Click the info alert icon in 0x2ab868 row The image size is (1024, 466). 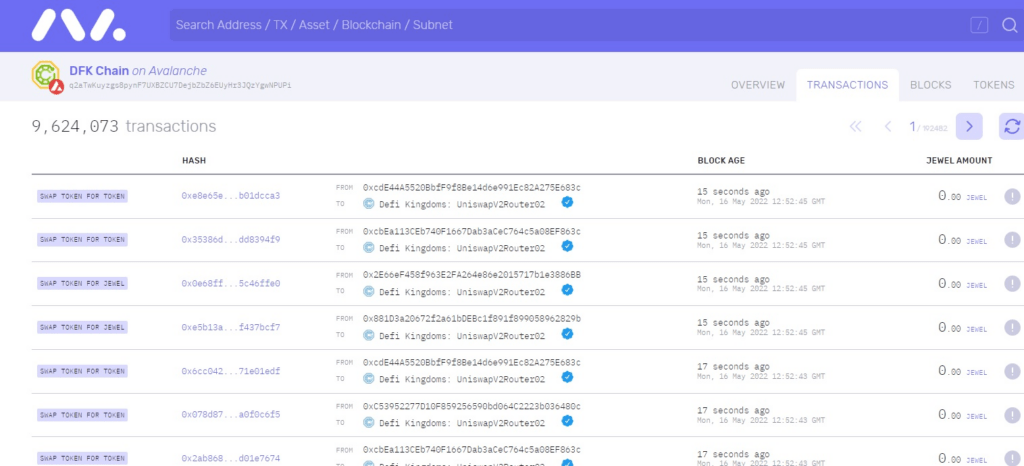coord(1012,458)
